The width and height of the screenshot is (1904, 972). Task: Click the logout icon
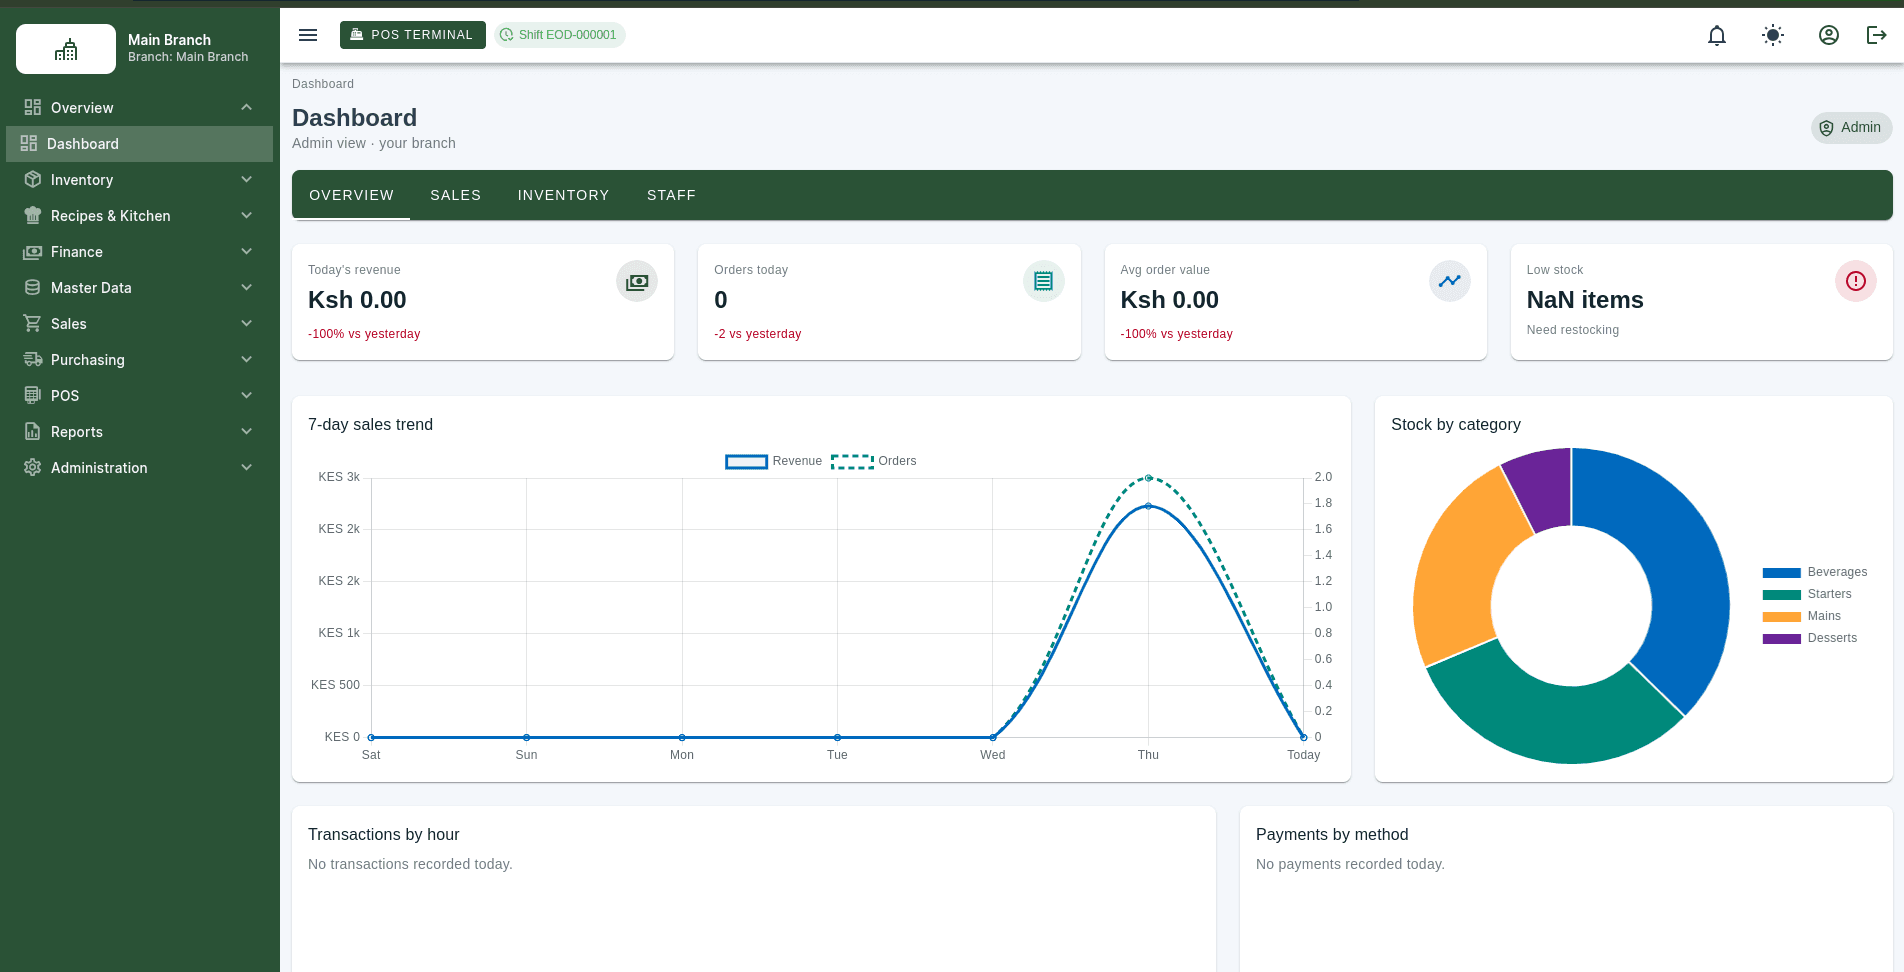click(1877, 35)
